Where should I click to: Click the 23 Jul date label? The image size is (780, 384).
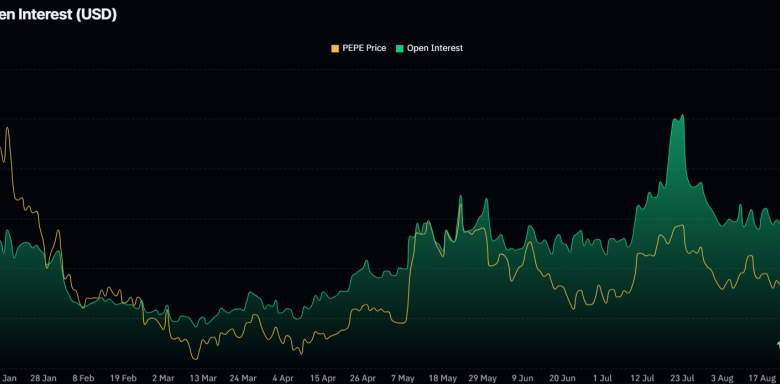pos(682,379)
